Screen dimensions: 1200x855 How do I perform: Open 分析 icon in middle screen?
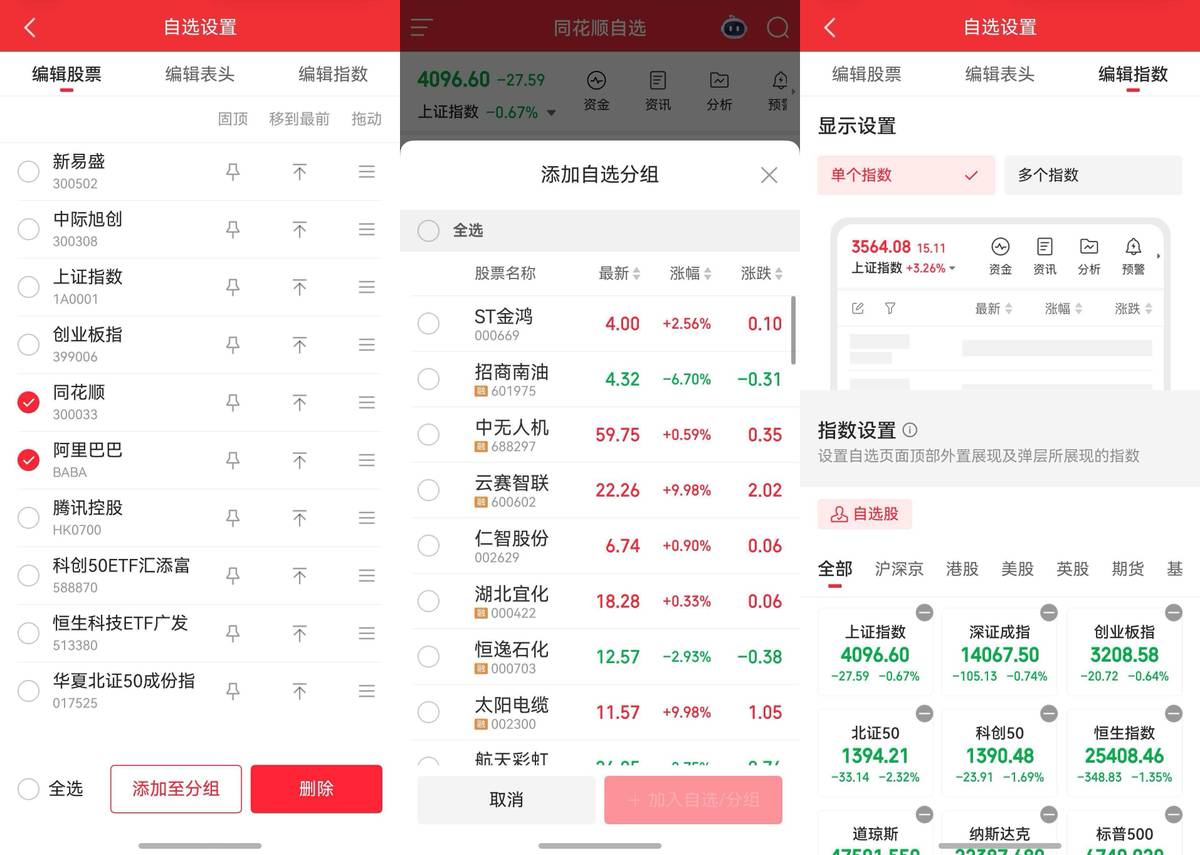[x=719, y=91]
